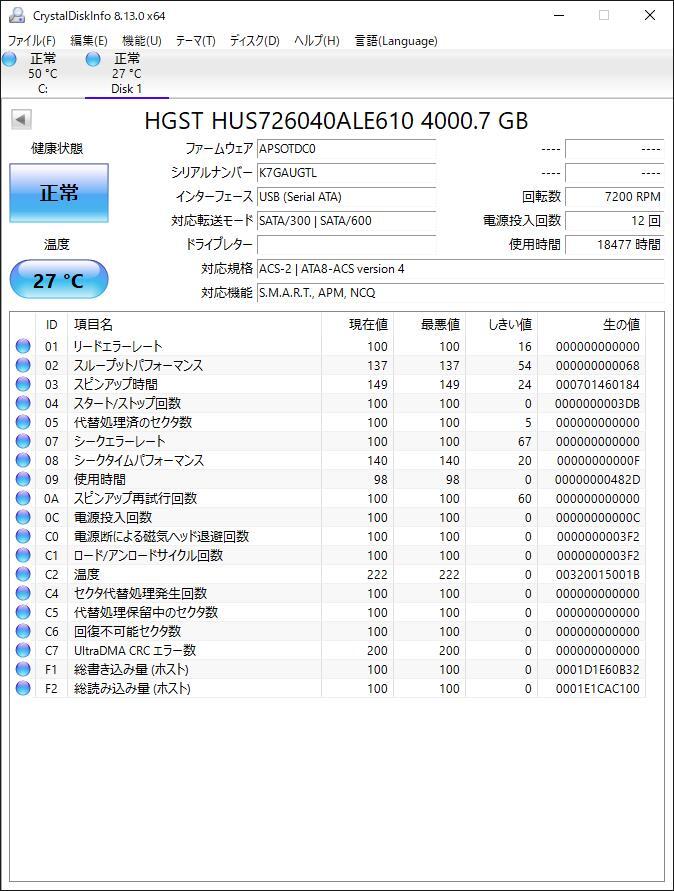The height and width of the screenshot is (891, 674).
Task: Click status orb for C1 ロード/アンロードサイクル回数
Action: point(23,555)
